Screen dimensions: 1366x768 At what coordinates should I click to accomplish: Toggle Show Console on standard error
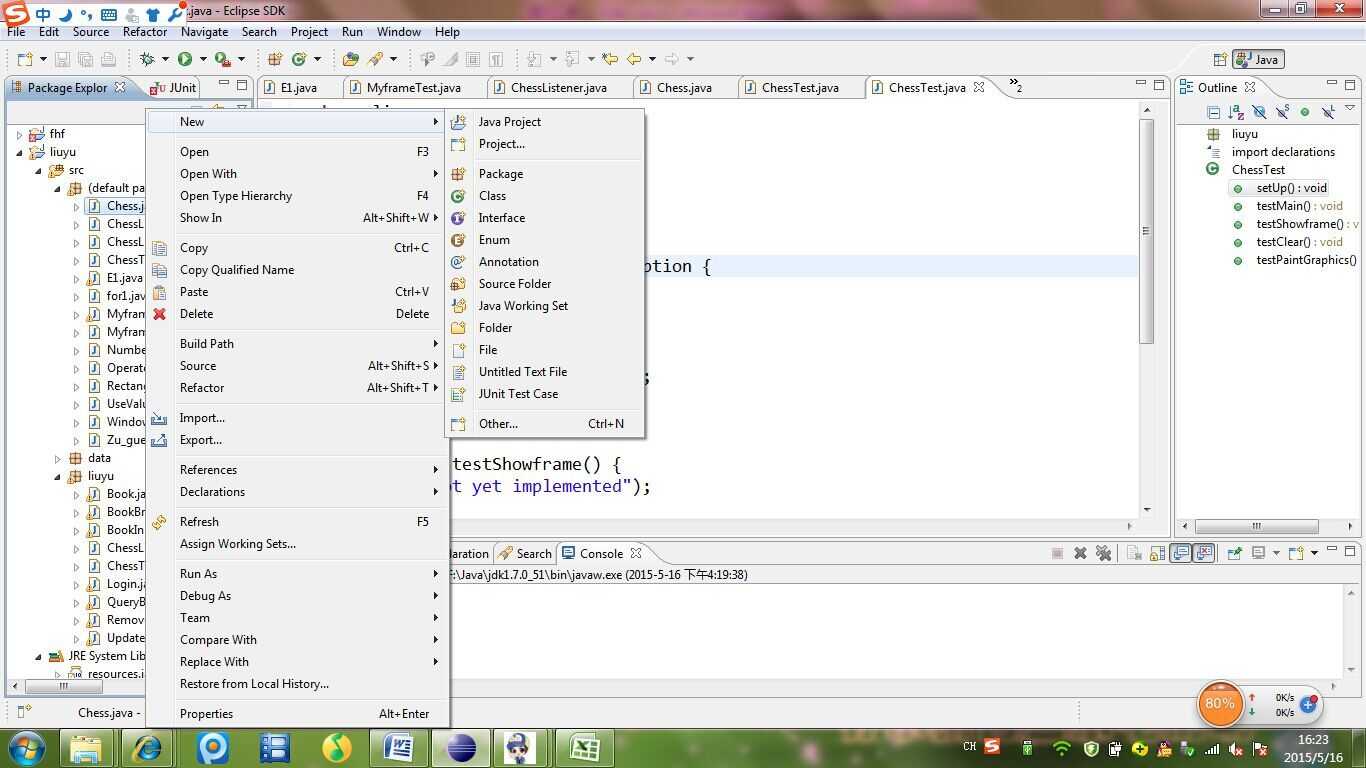(1204, 553)
